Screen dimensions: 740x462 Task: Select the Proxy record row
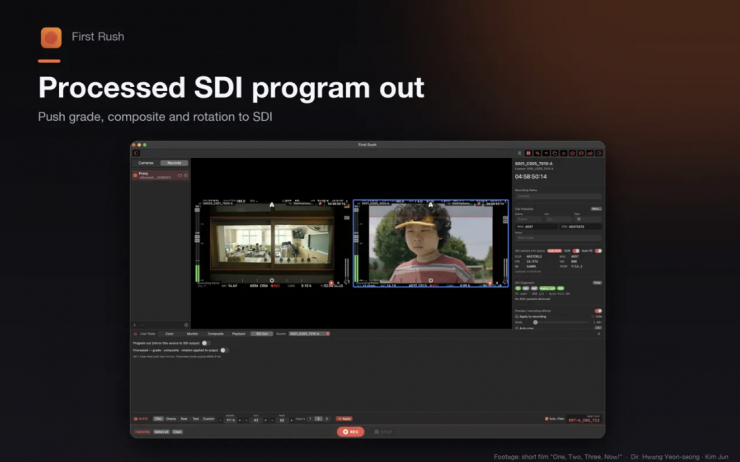[160, 175]
